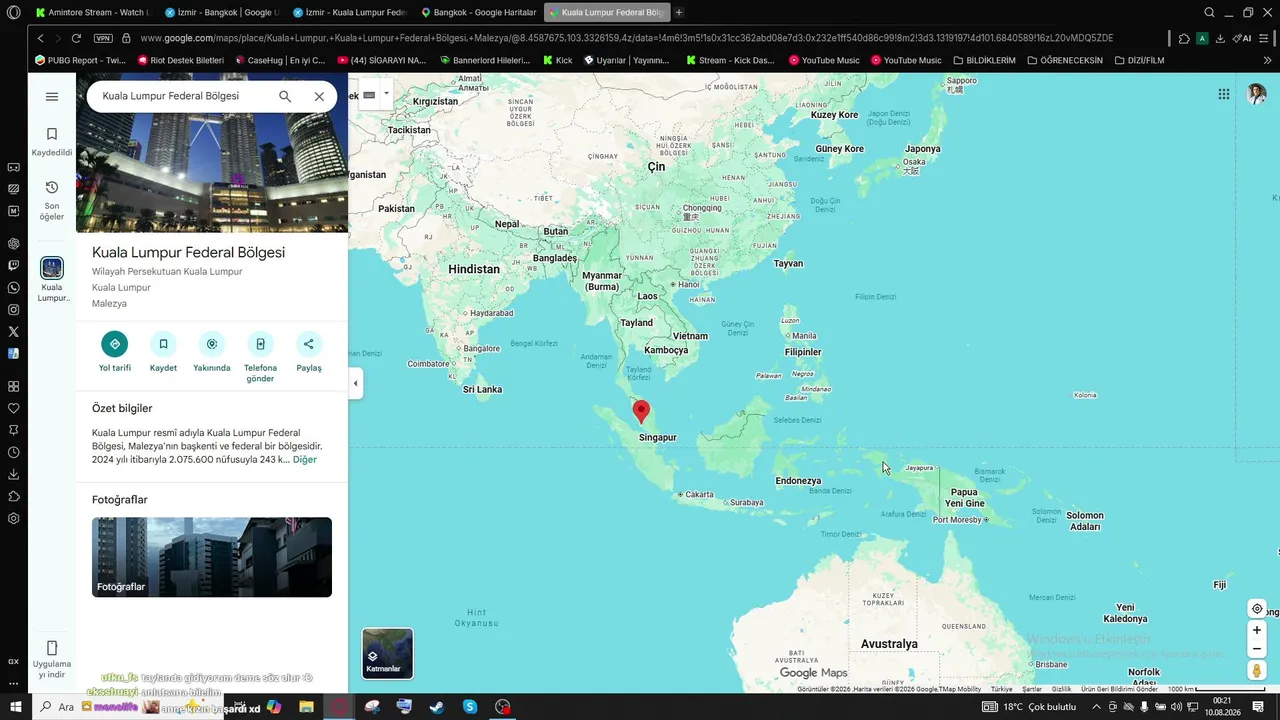Open the Google apps grid
Viewport: 1280px width, 720px height.
coord(1224,94)
